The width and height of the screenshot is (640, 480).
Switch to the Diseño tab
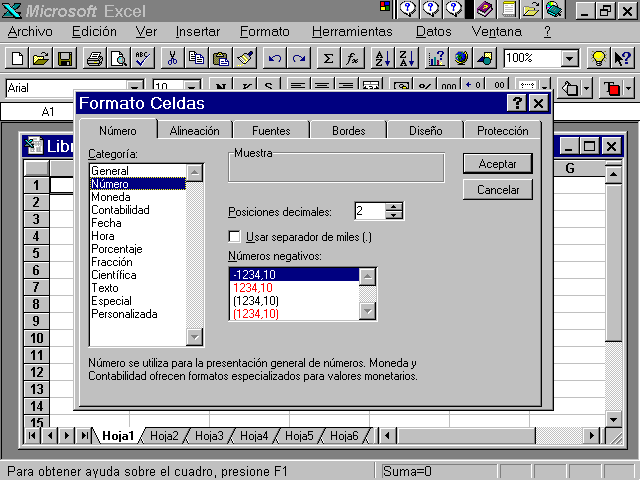pos(426,131)
